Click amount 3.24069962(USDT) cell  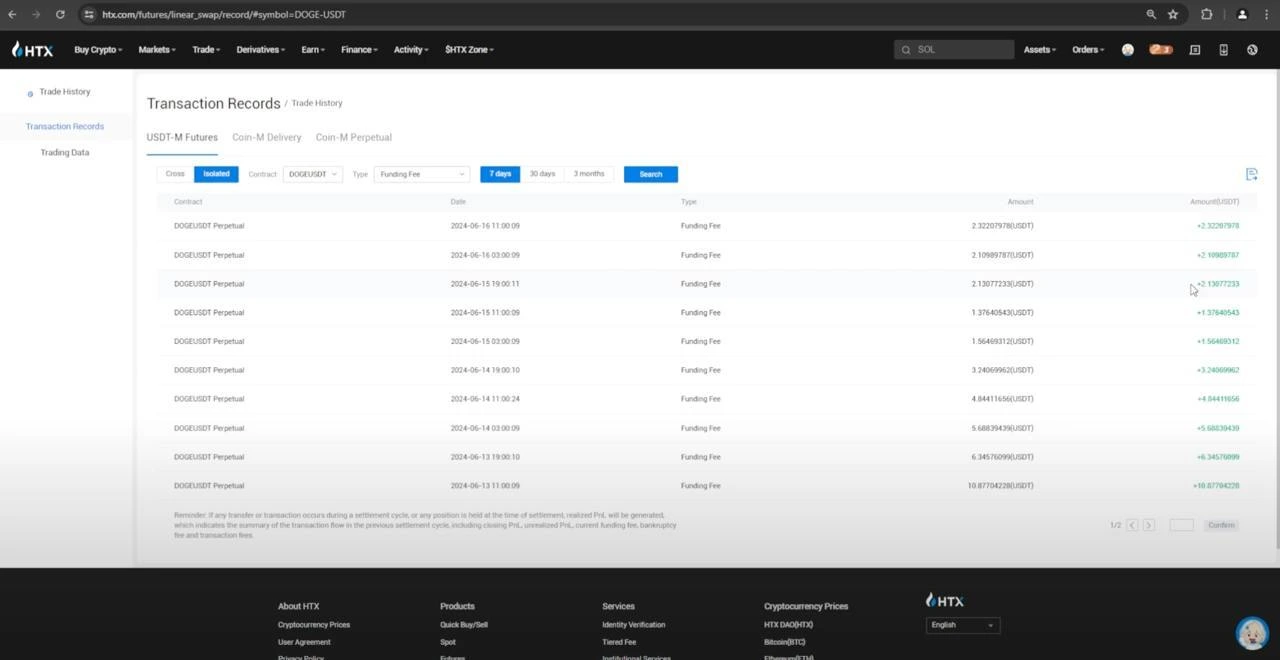[1001, 370]
